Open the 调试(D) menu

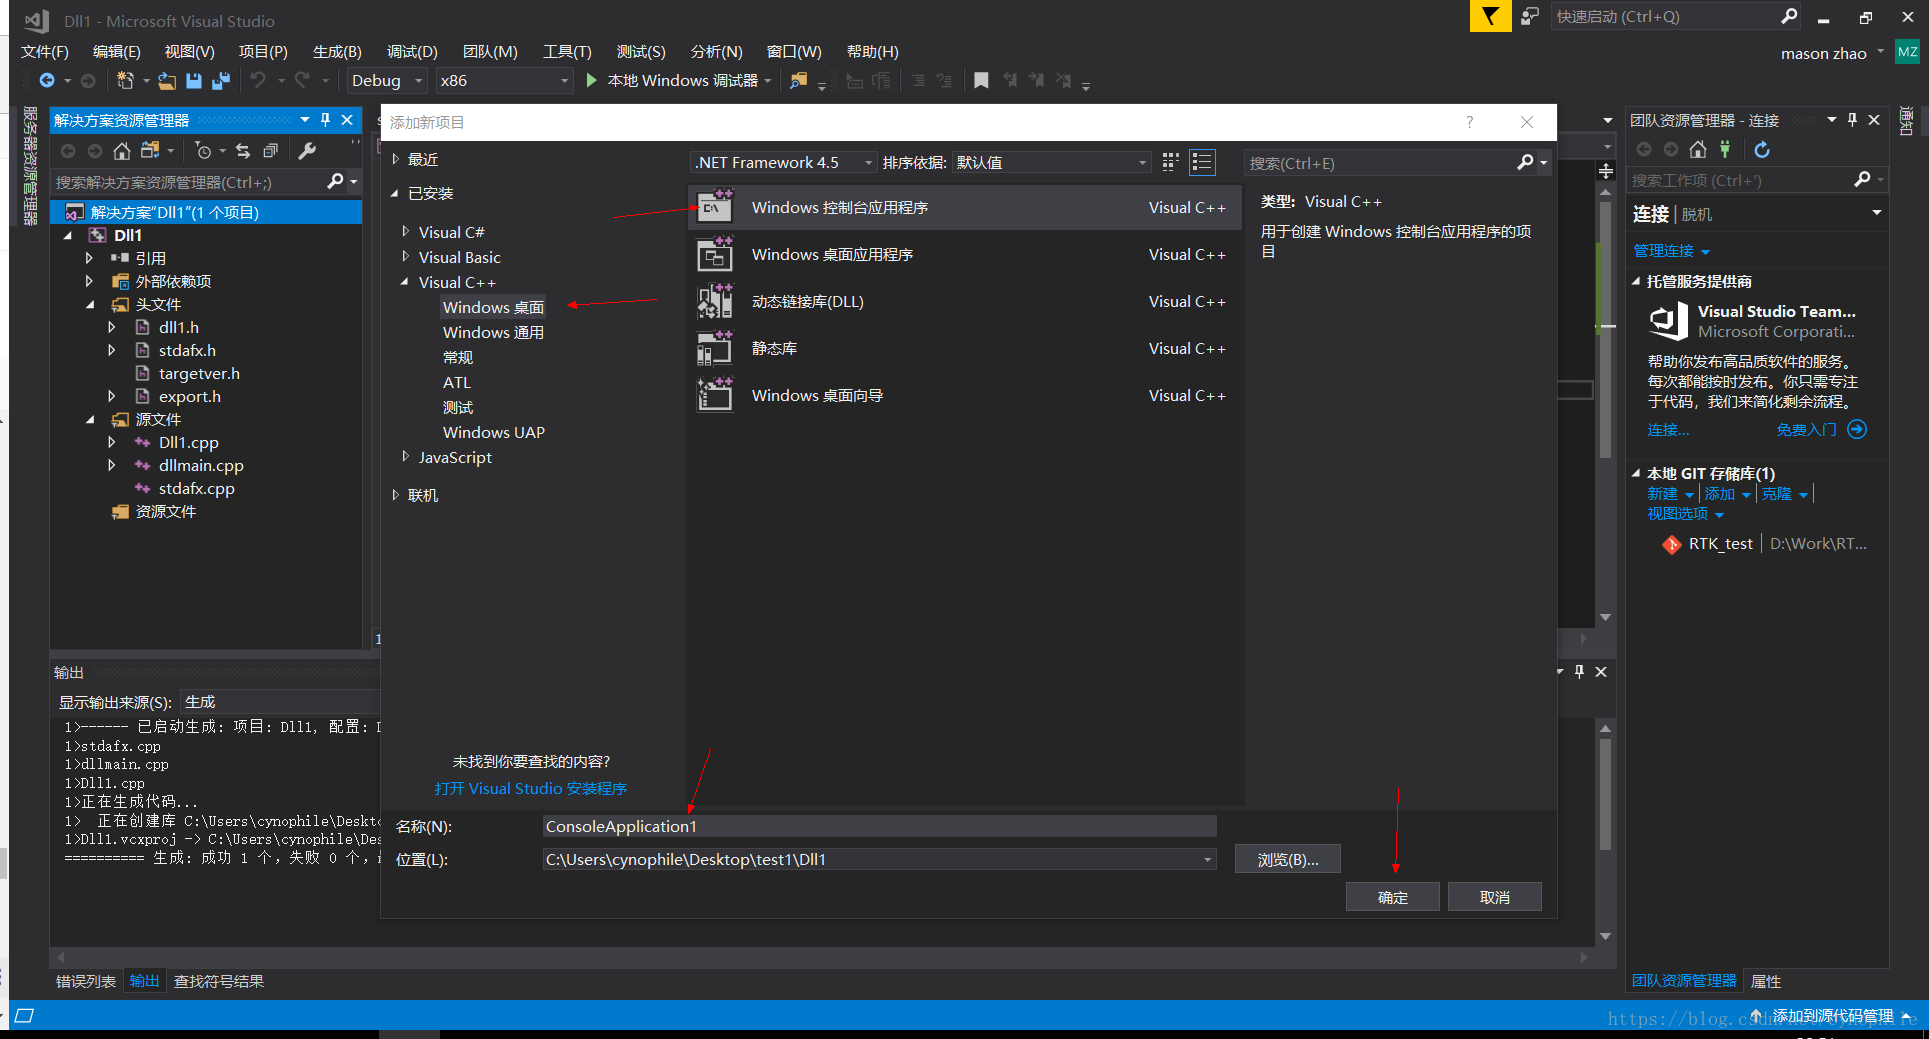pyautogui.click(x=412, y=52)
